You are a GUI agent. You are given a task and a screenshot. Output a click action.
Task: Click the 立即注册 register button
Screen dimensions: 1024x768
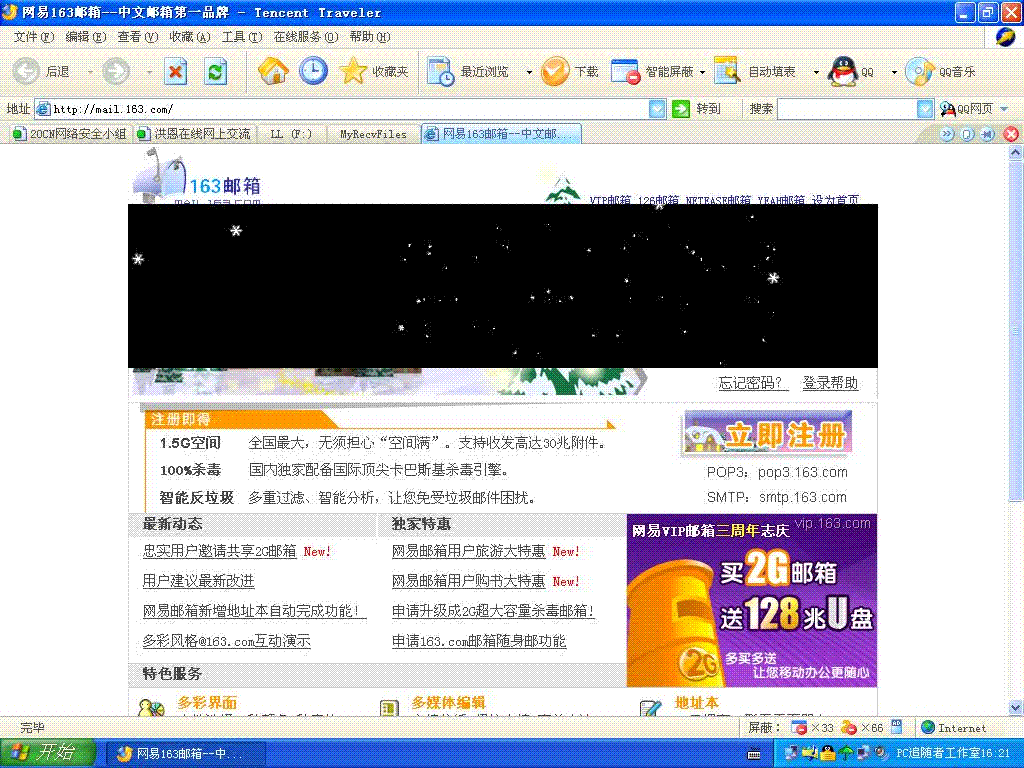(767, 433)
